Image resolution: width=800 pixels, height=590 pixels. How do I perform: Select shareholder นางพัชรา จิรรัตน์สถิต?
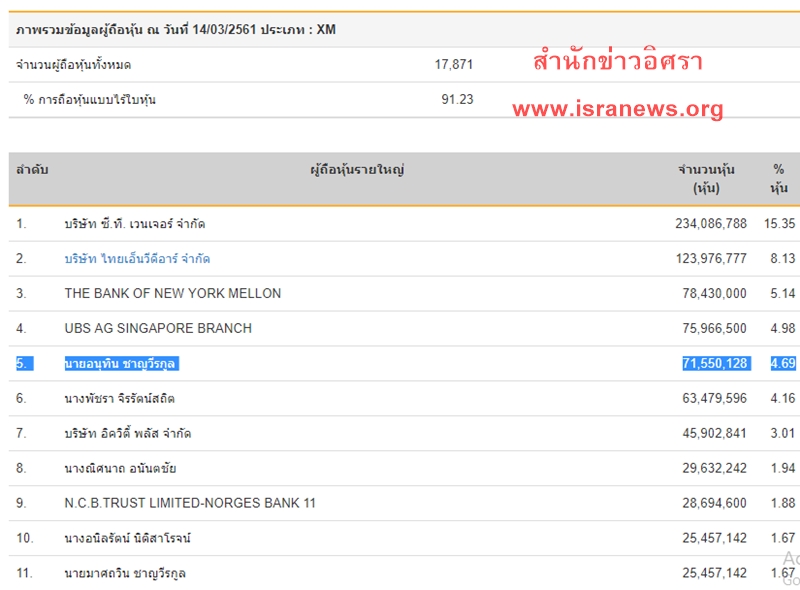120,399
